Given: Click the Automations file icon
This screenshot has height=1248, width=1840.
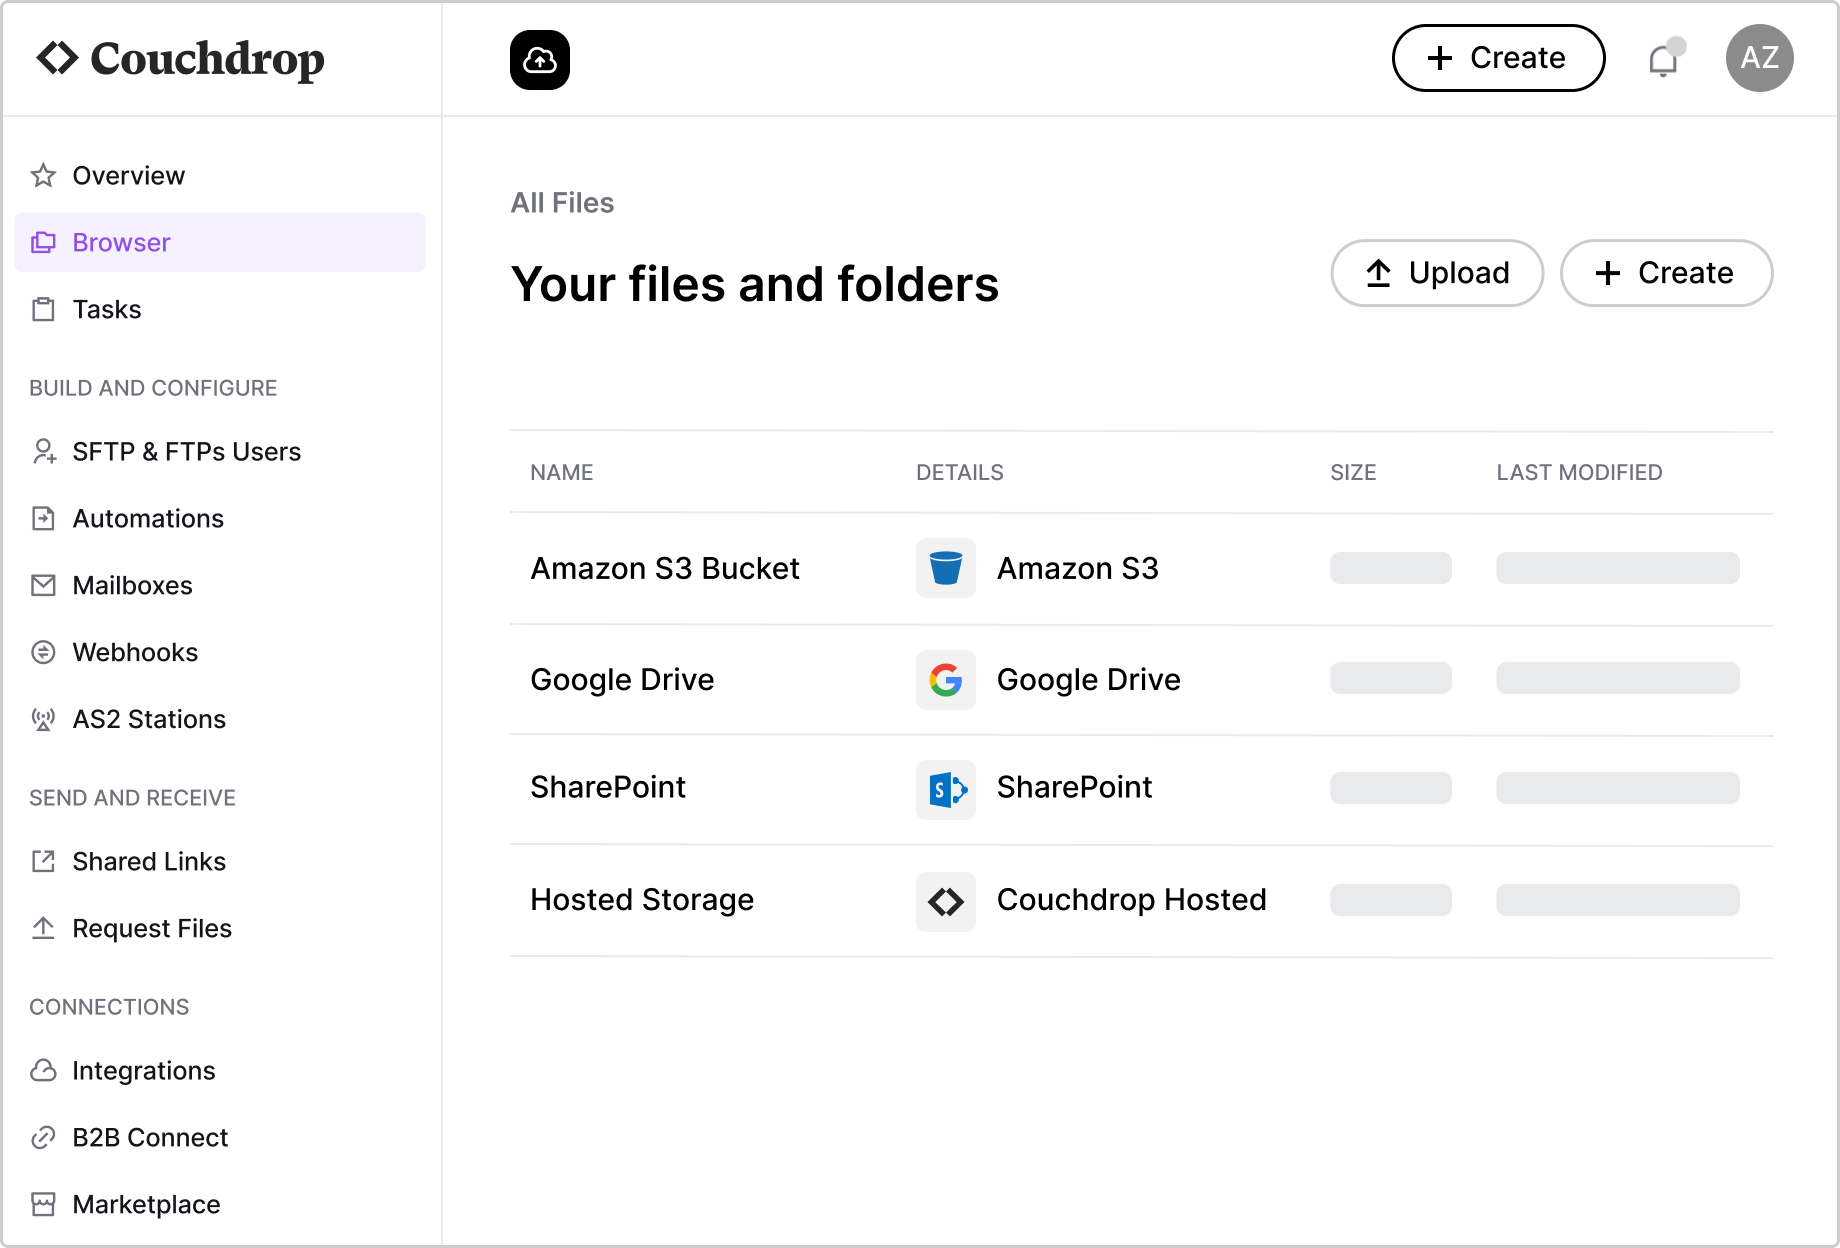Looking at the screenshot, I should (x=43, y=519).
